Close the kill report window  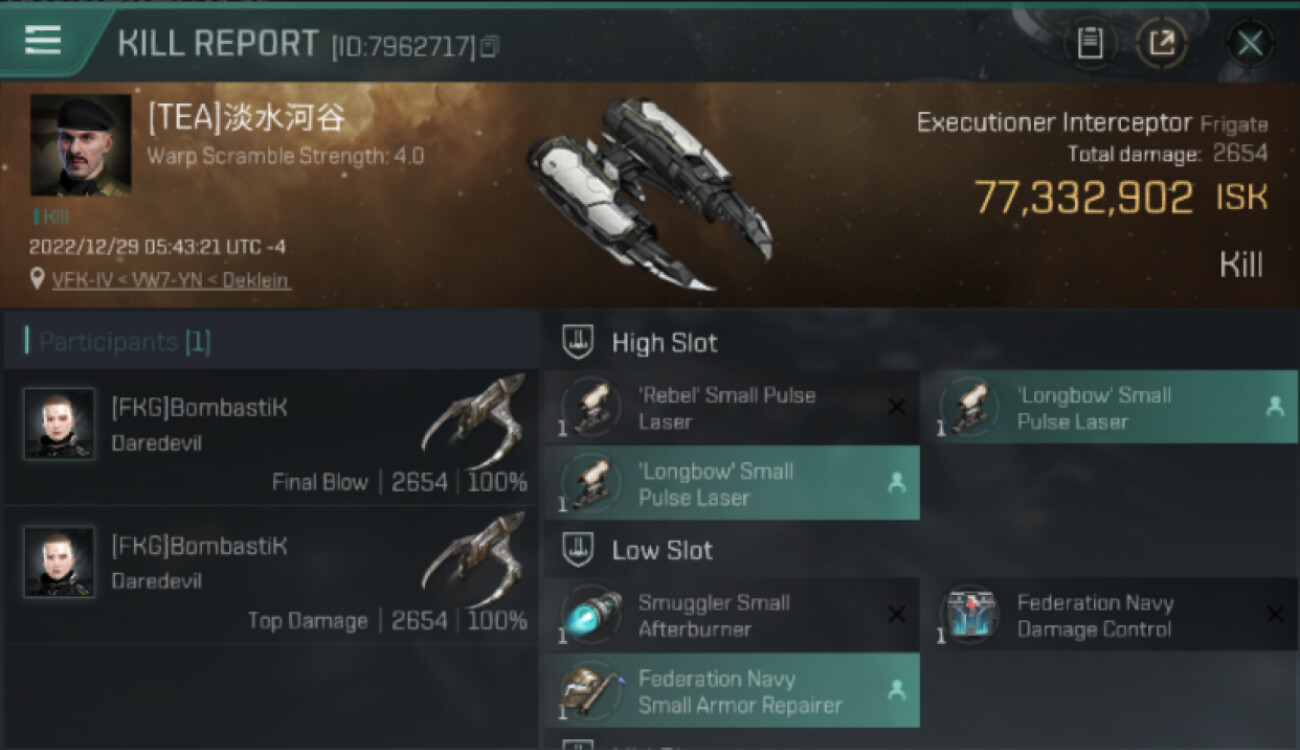click(1250, 43)
